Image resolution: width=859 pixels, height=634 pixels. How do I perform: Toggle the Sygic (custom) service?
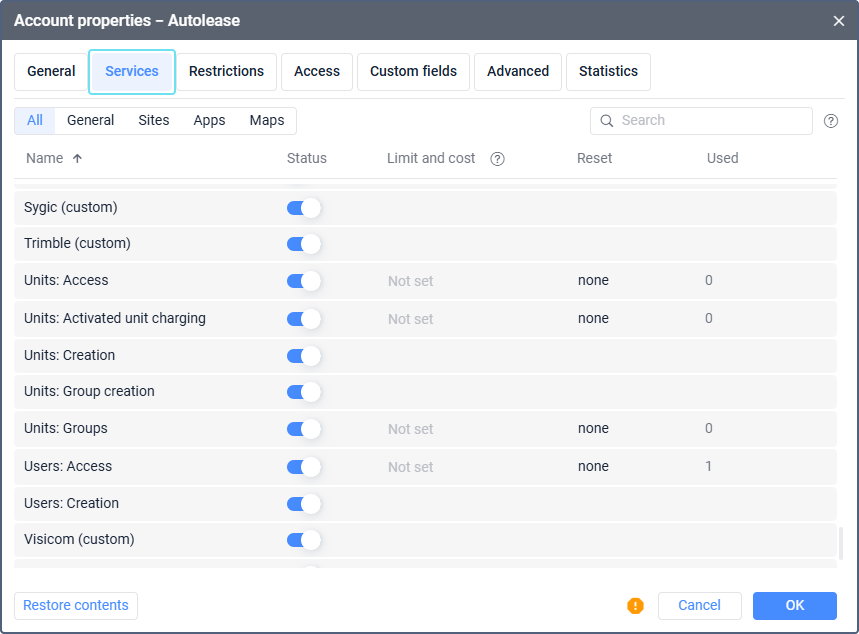(303, 208)
